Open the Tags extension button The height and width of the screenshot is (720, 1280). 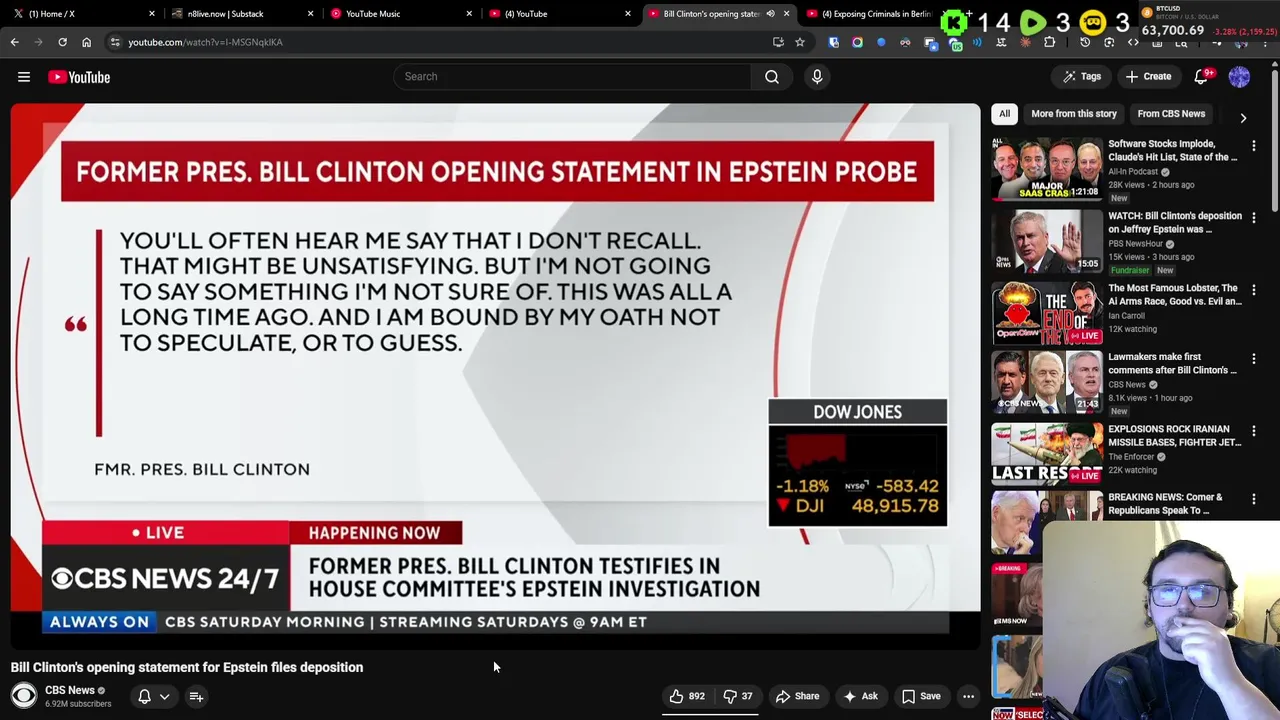tap(1081, 76)
